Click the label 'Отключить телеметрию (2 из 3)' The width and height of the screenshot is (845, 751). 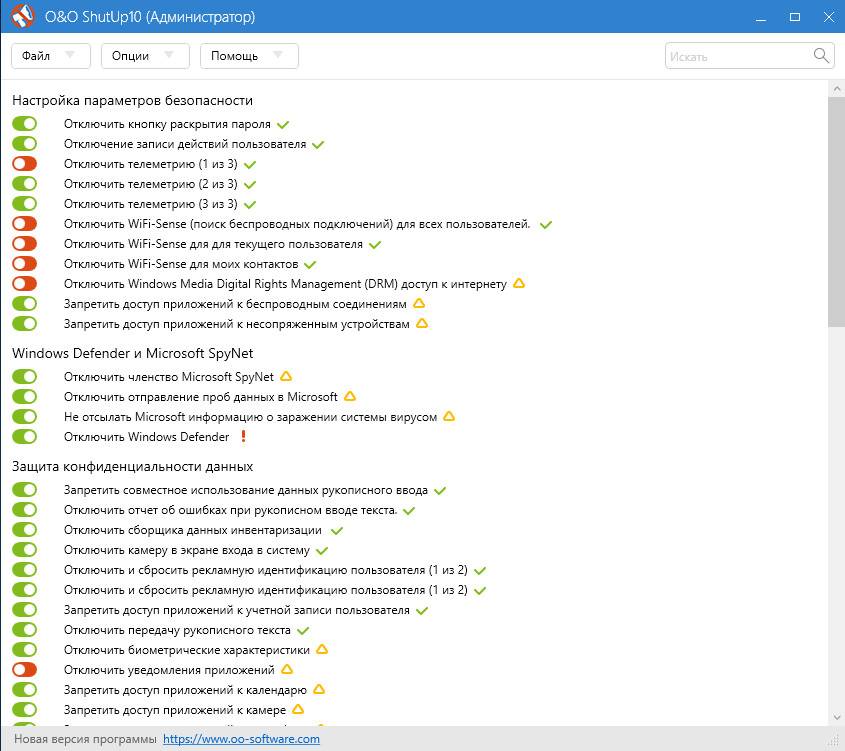coord(151,184)
